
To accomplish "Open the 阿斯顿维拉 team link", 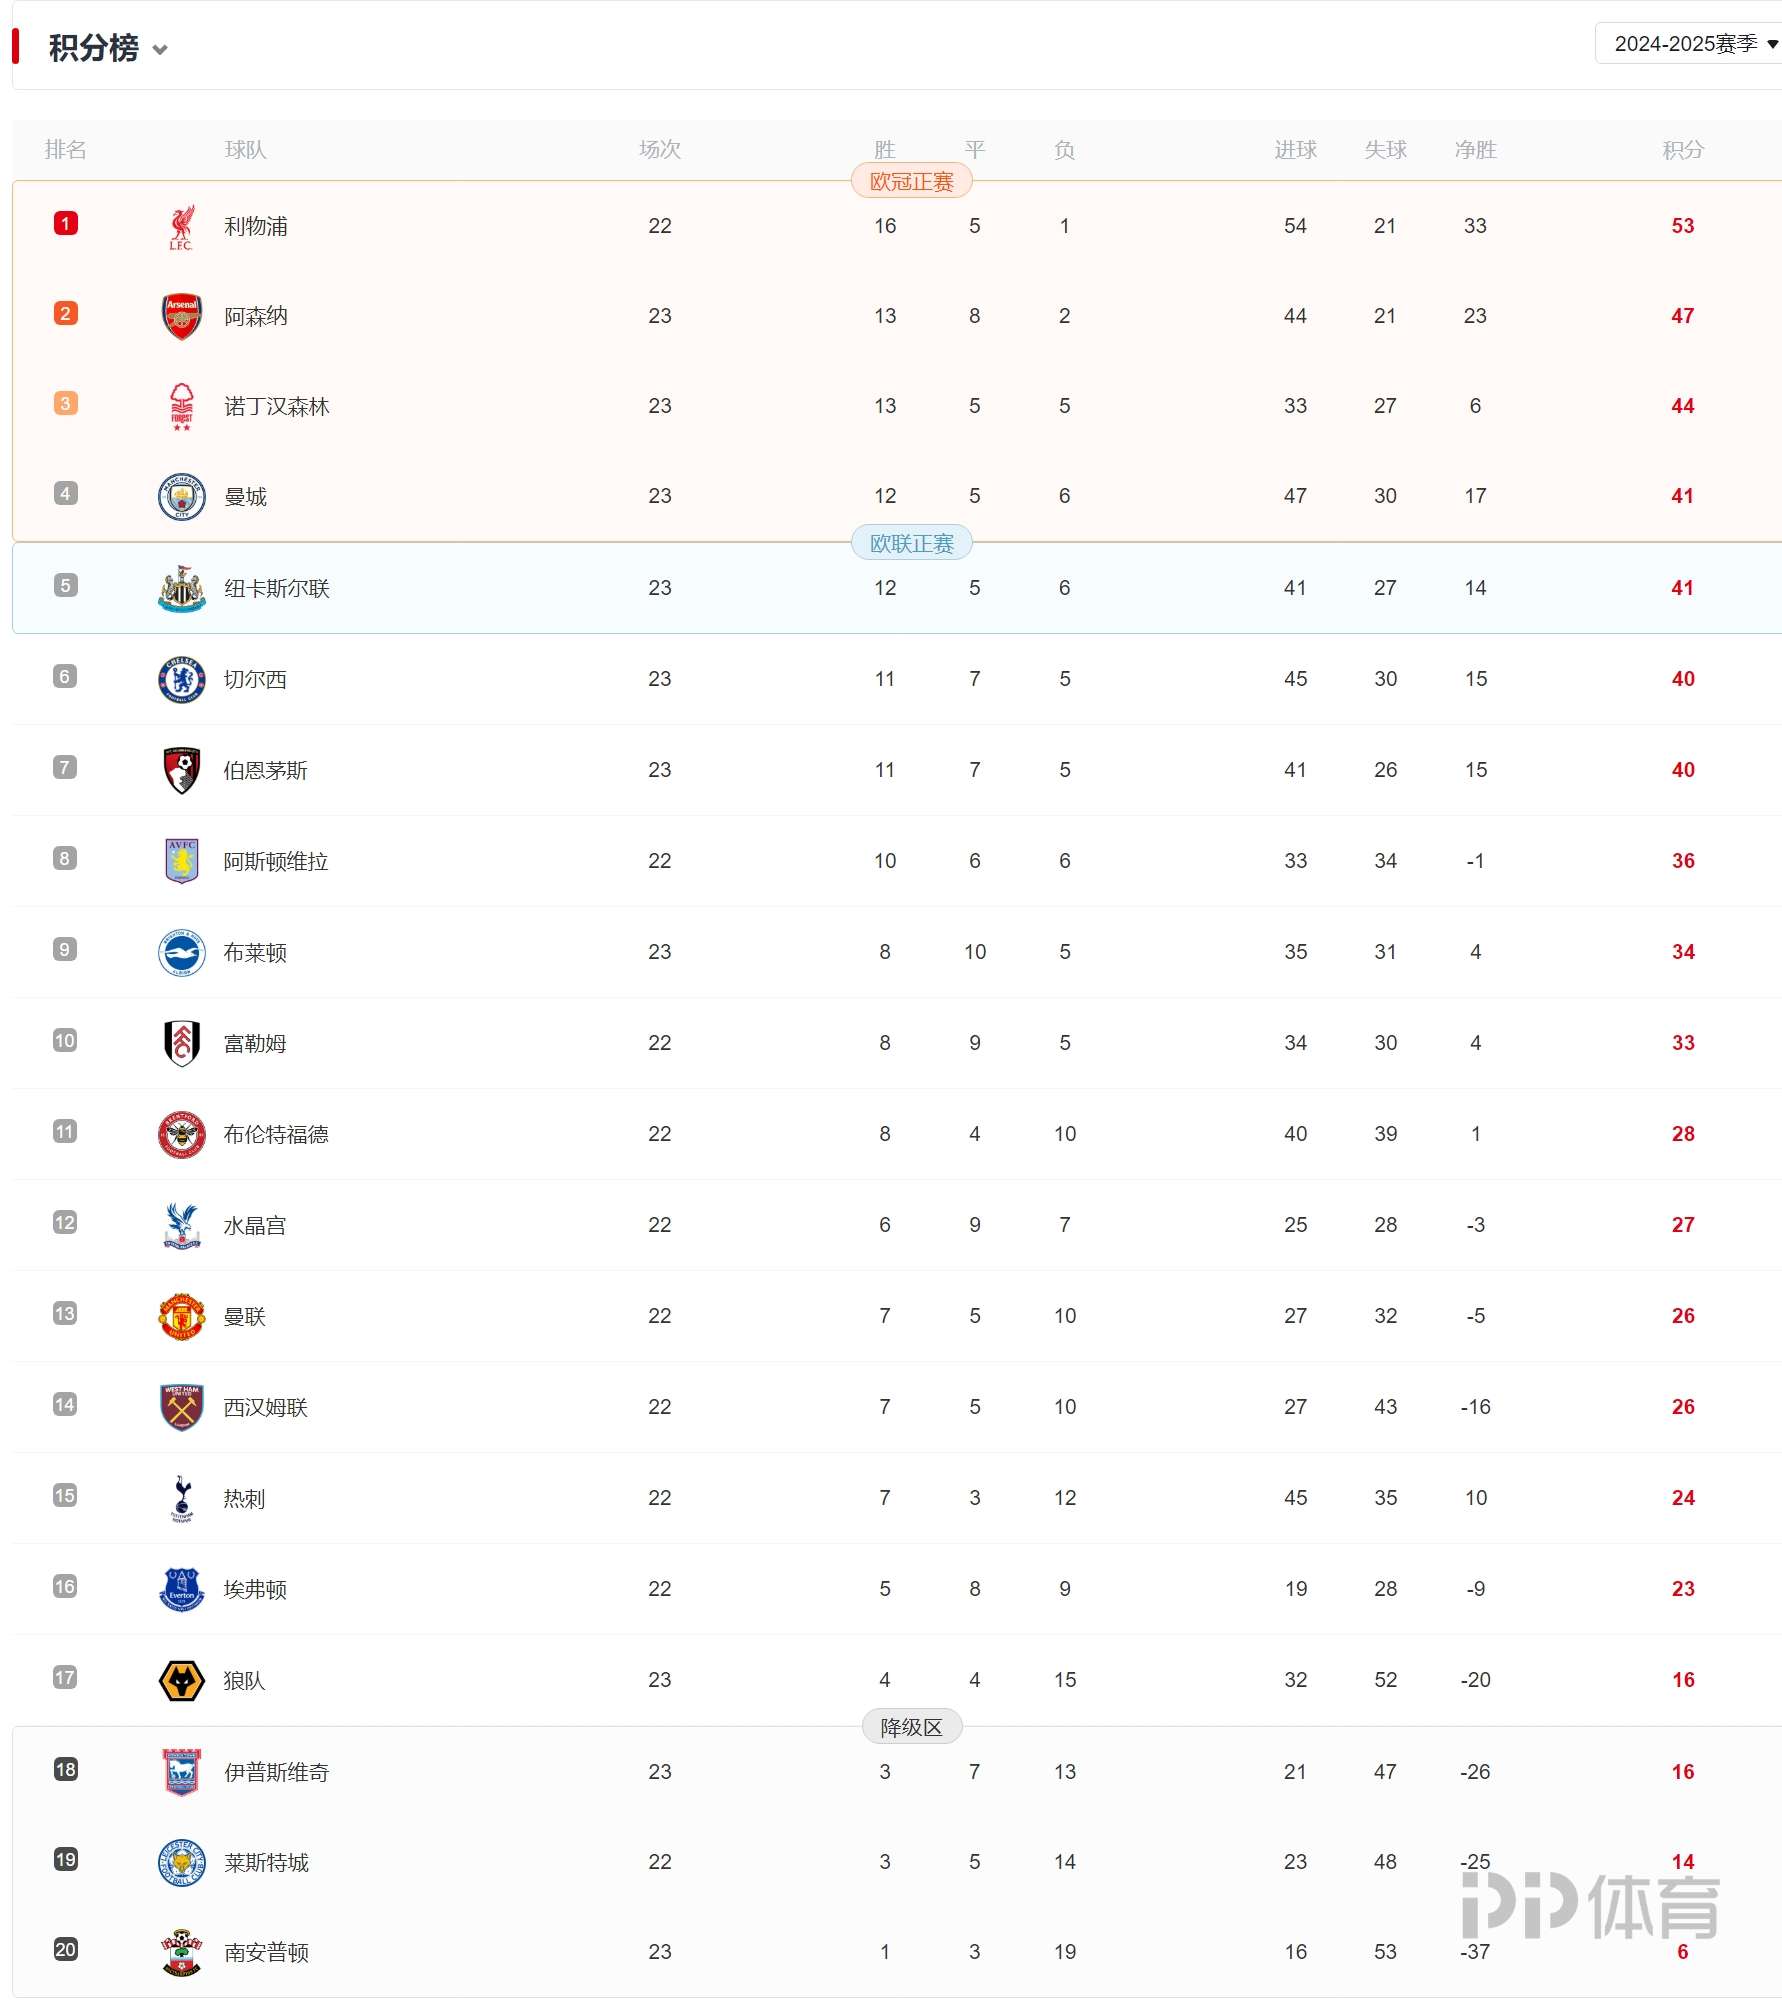I will point(276,862).
